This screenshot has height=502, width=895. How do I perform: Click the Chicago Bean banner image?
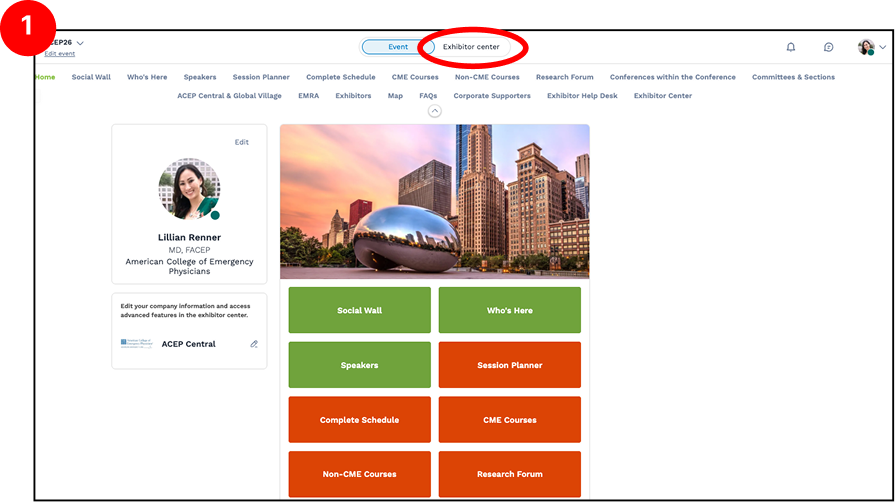pos(434,202)
